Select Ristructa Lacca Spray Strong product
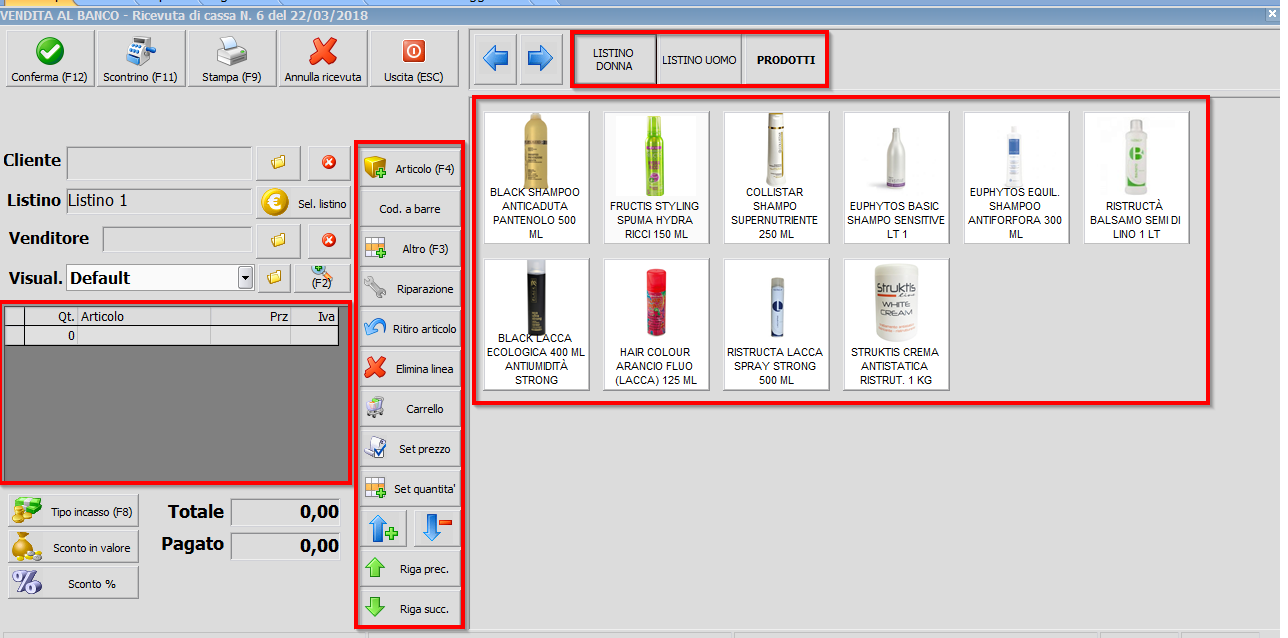This screenshot has width=1288, height=638. [x=776, y=324]
